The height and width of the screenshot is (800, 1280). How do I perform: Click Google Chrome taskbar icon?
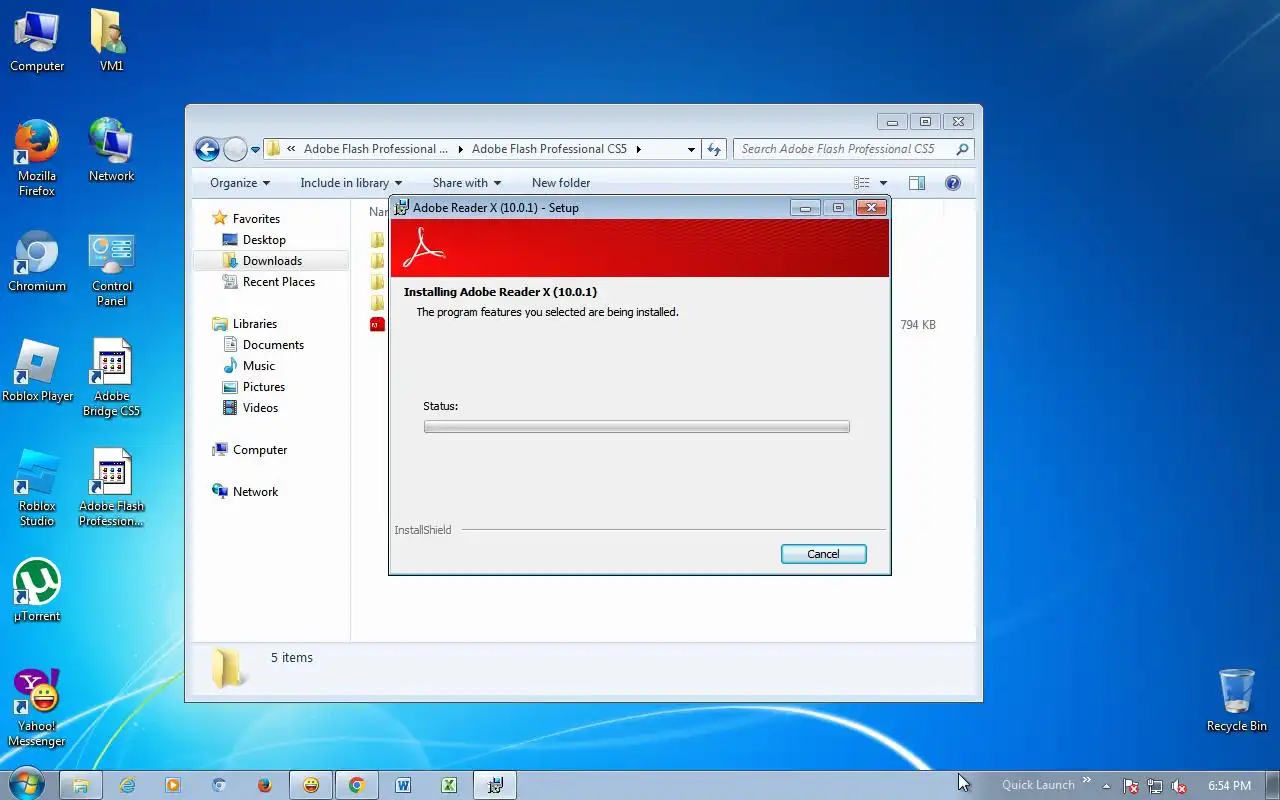pos(357,786)
